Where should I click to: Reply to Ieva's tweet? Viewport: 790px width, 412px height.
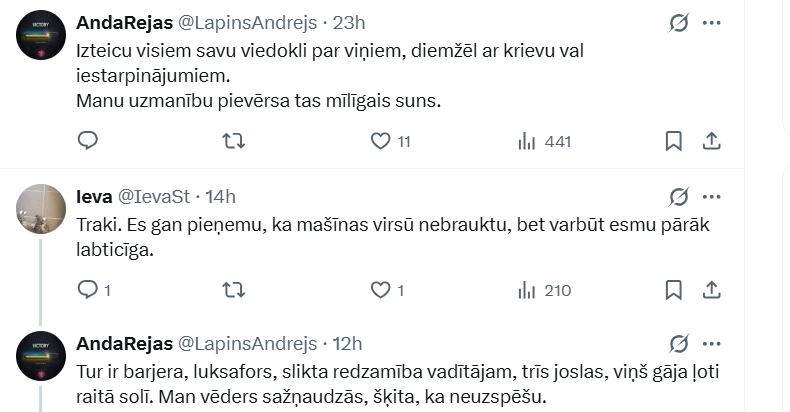pyautogui.click(x=88, y=290)
